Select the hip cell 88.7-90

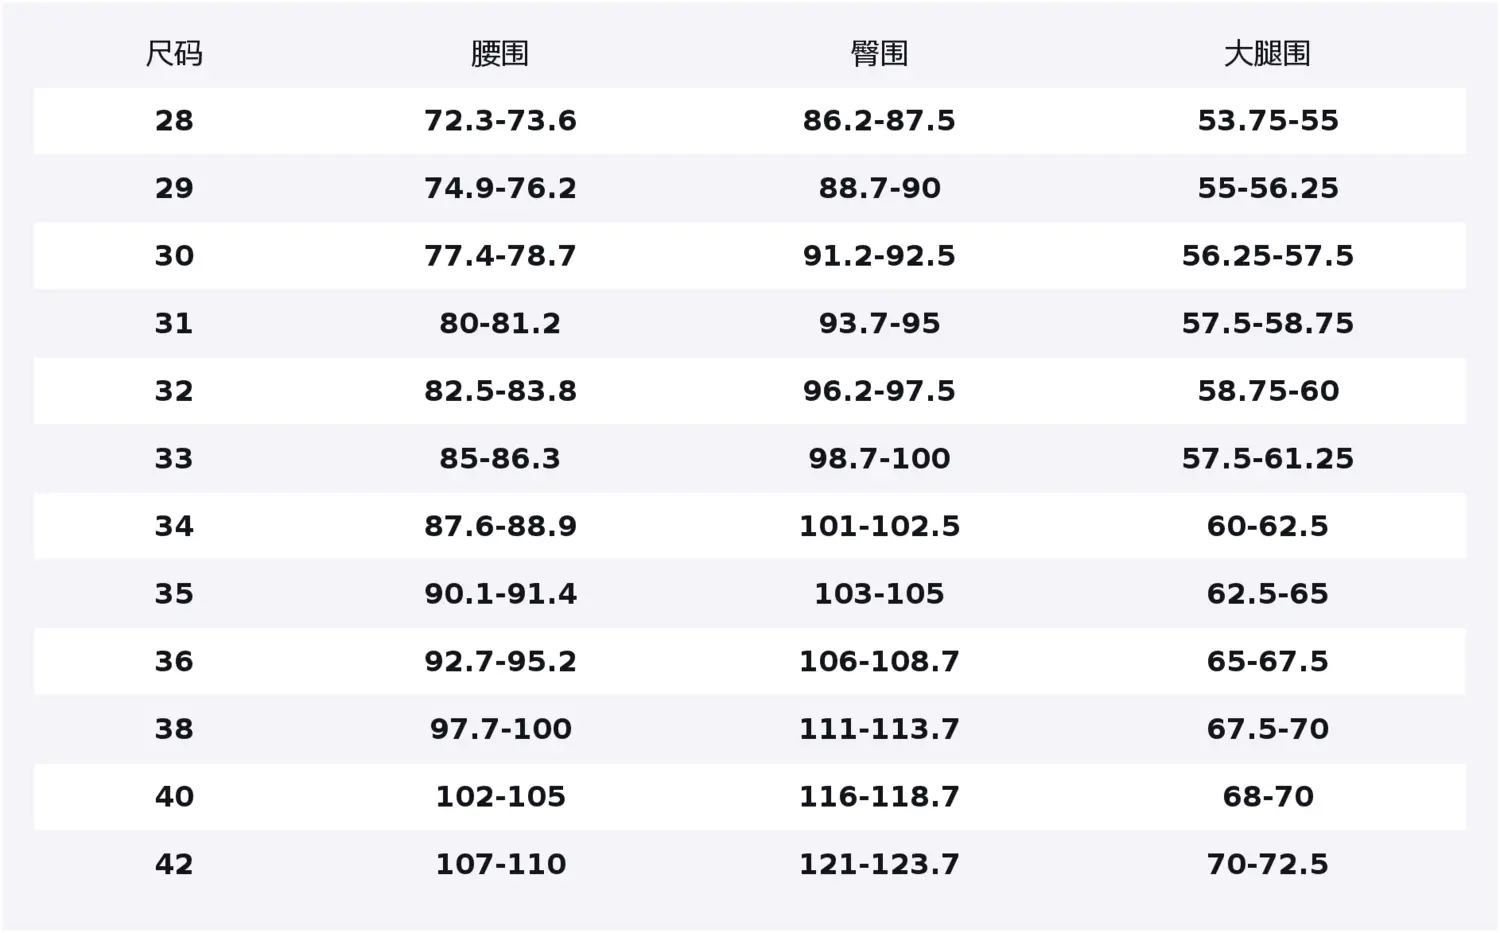point(879,188)
